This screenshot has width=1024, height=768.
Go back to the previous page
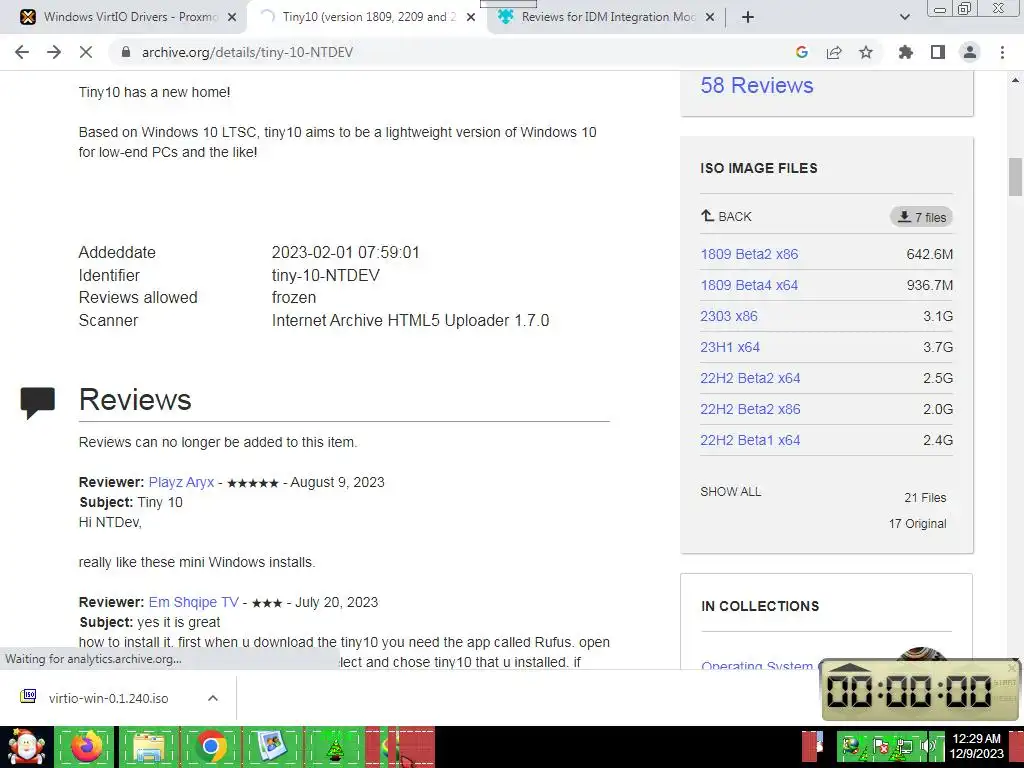coord(22,52)
